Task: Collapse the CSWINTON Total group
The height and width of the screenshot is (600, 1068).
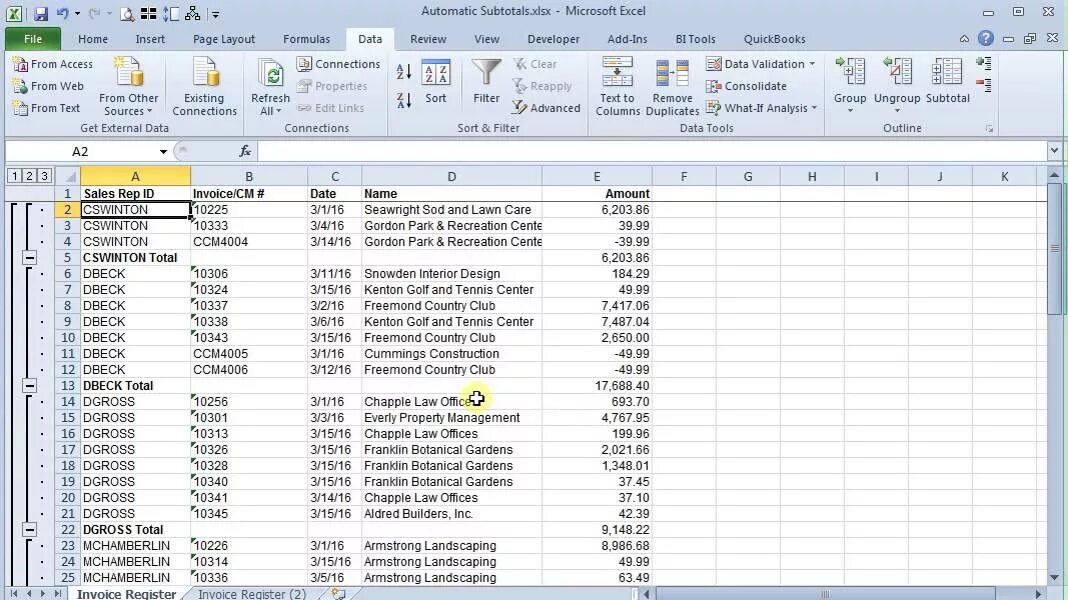Action: click(x=29, y=257)
